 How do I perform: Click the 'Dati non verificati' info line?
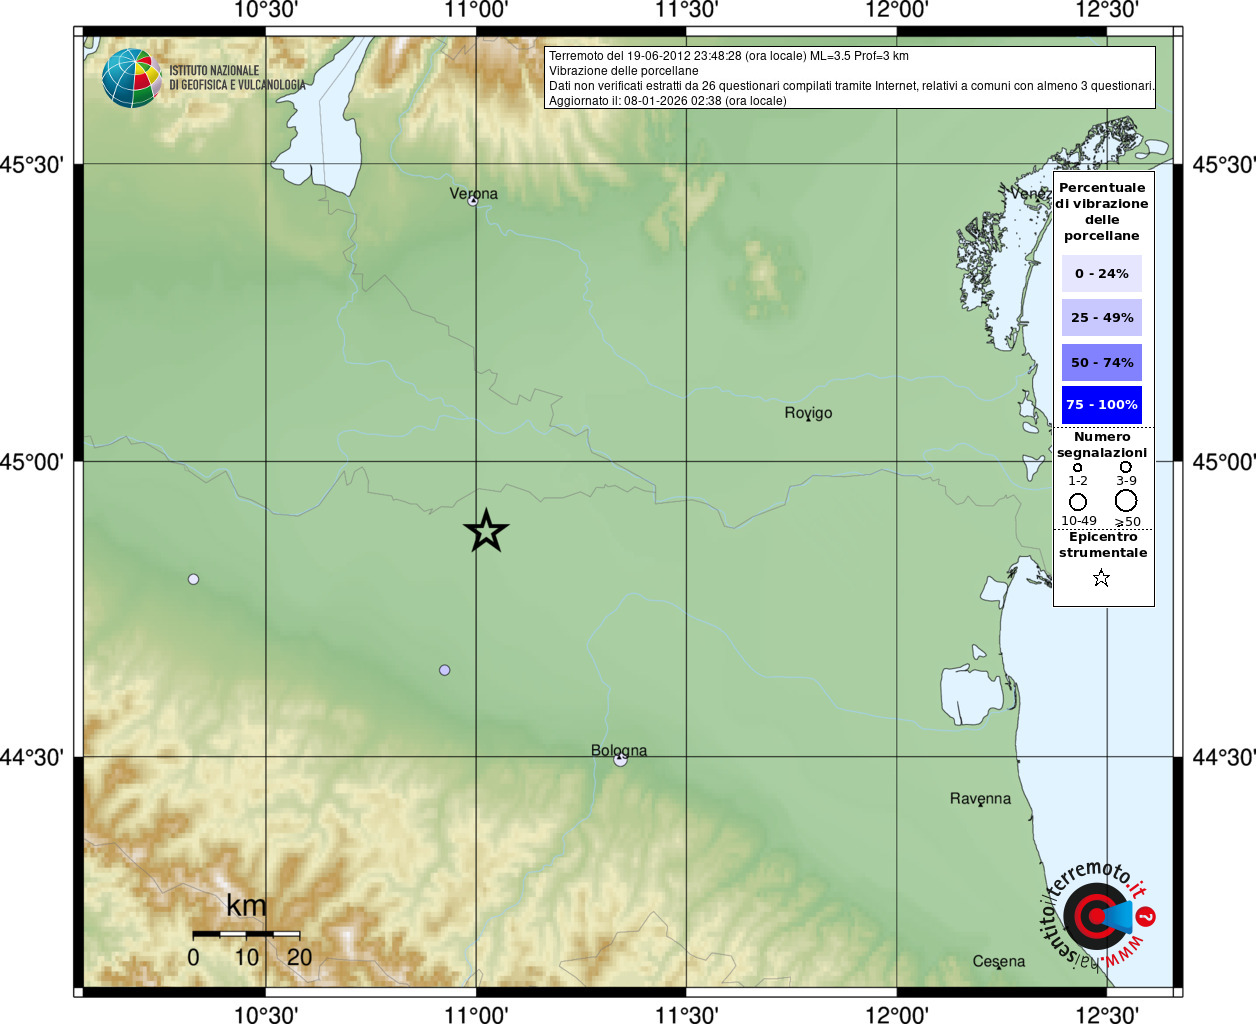(851, 86)
